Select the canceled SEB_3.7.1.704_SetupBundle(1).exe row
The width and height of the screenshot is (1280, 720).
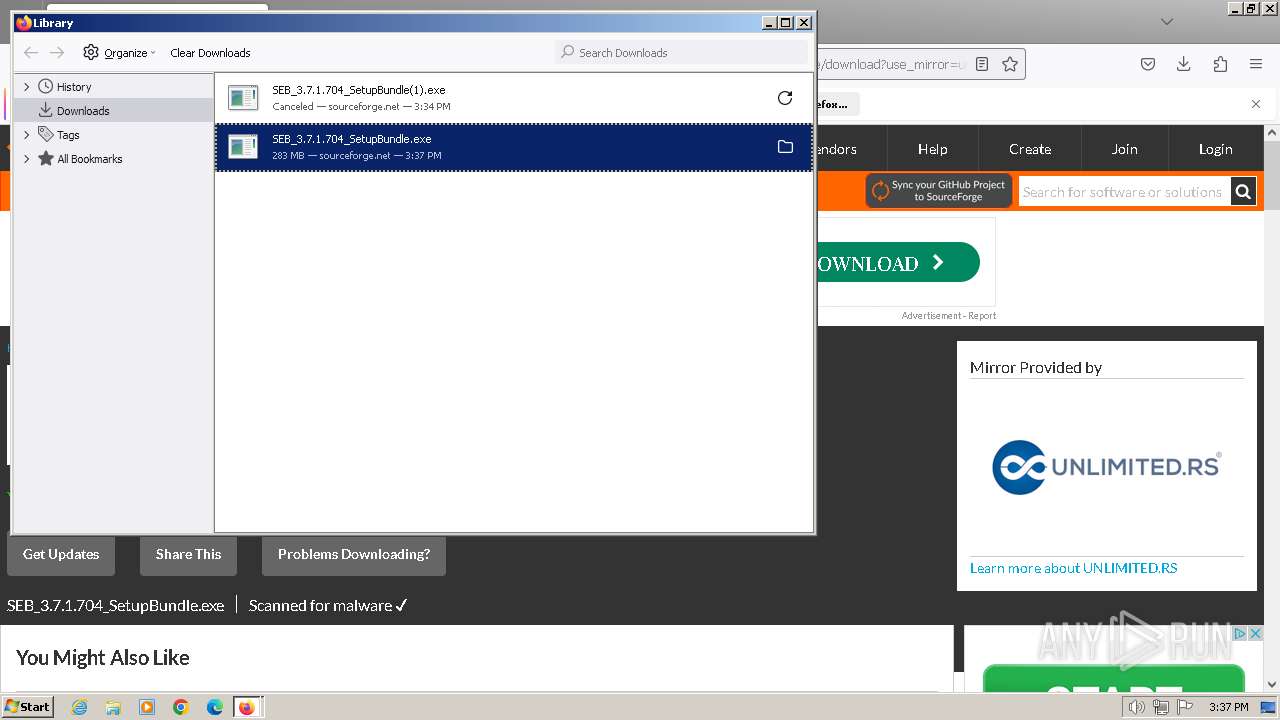[x=514, y=98]
